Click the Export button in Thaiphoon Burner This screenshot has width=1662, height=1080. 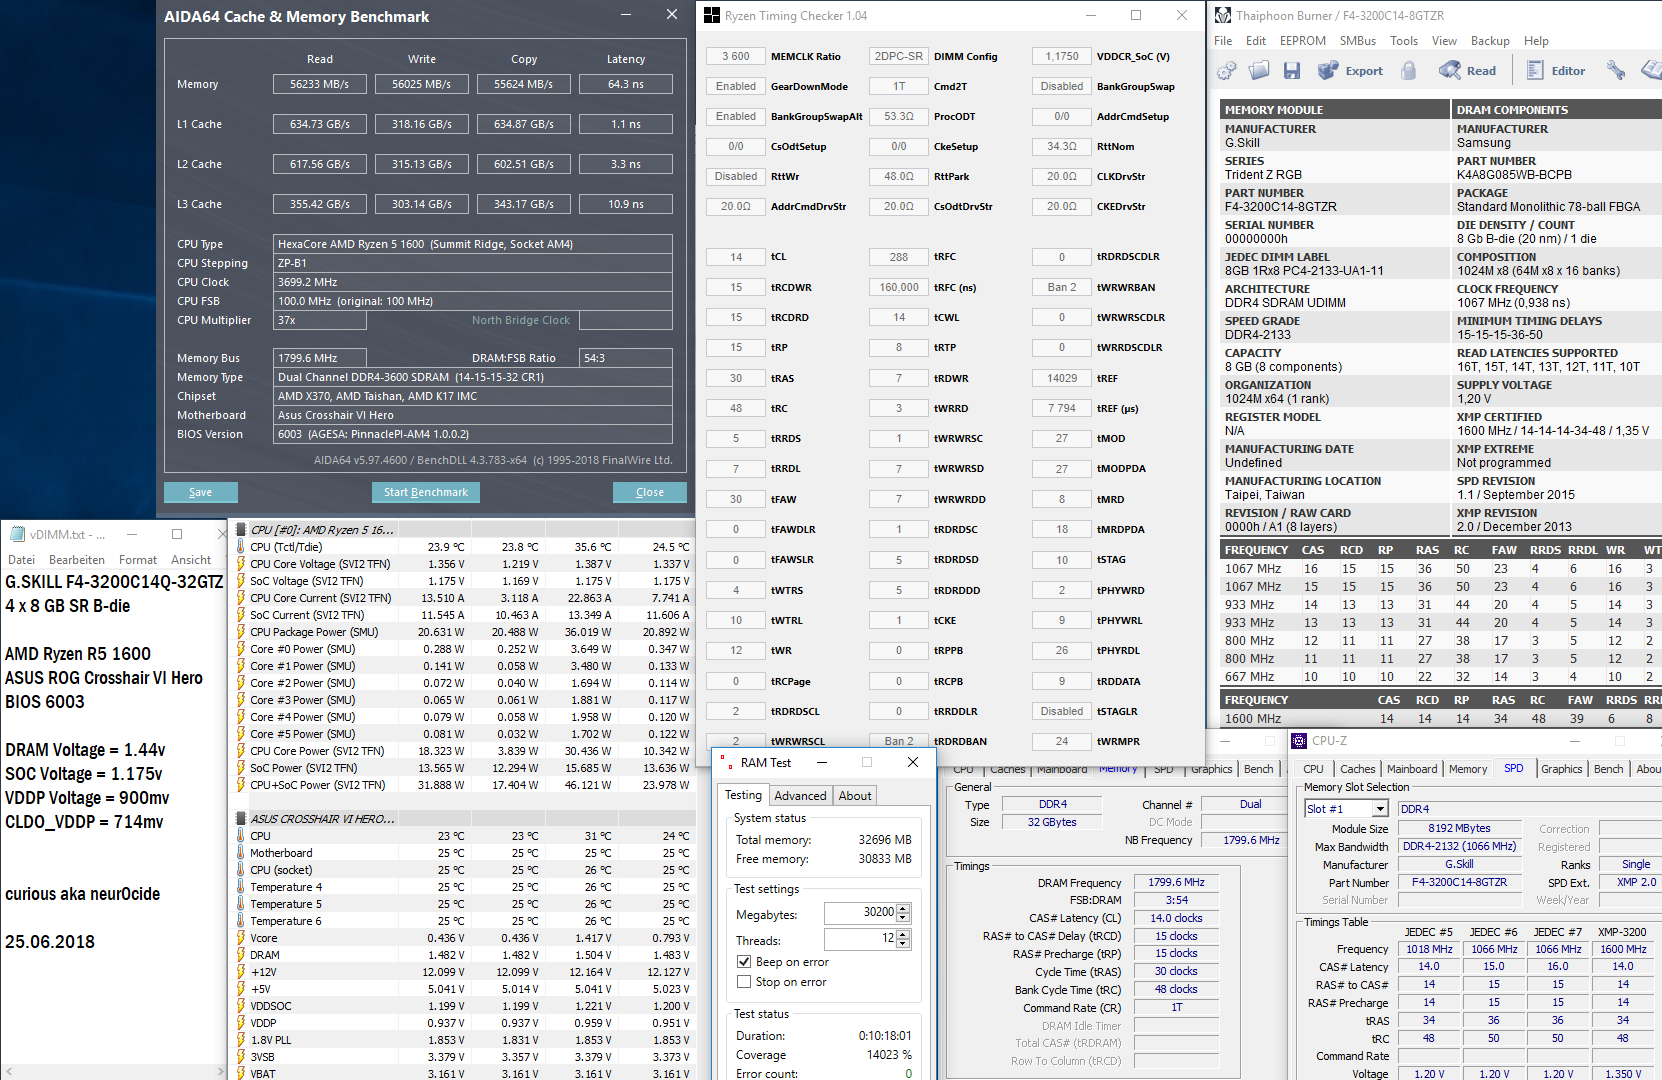pos(1351,70)
